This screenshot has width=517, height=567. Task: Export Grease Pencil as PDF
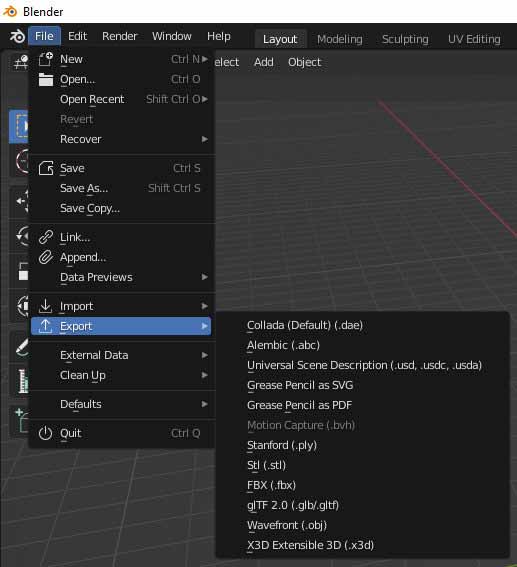click(x=363, y=405)
